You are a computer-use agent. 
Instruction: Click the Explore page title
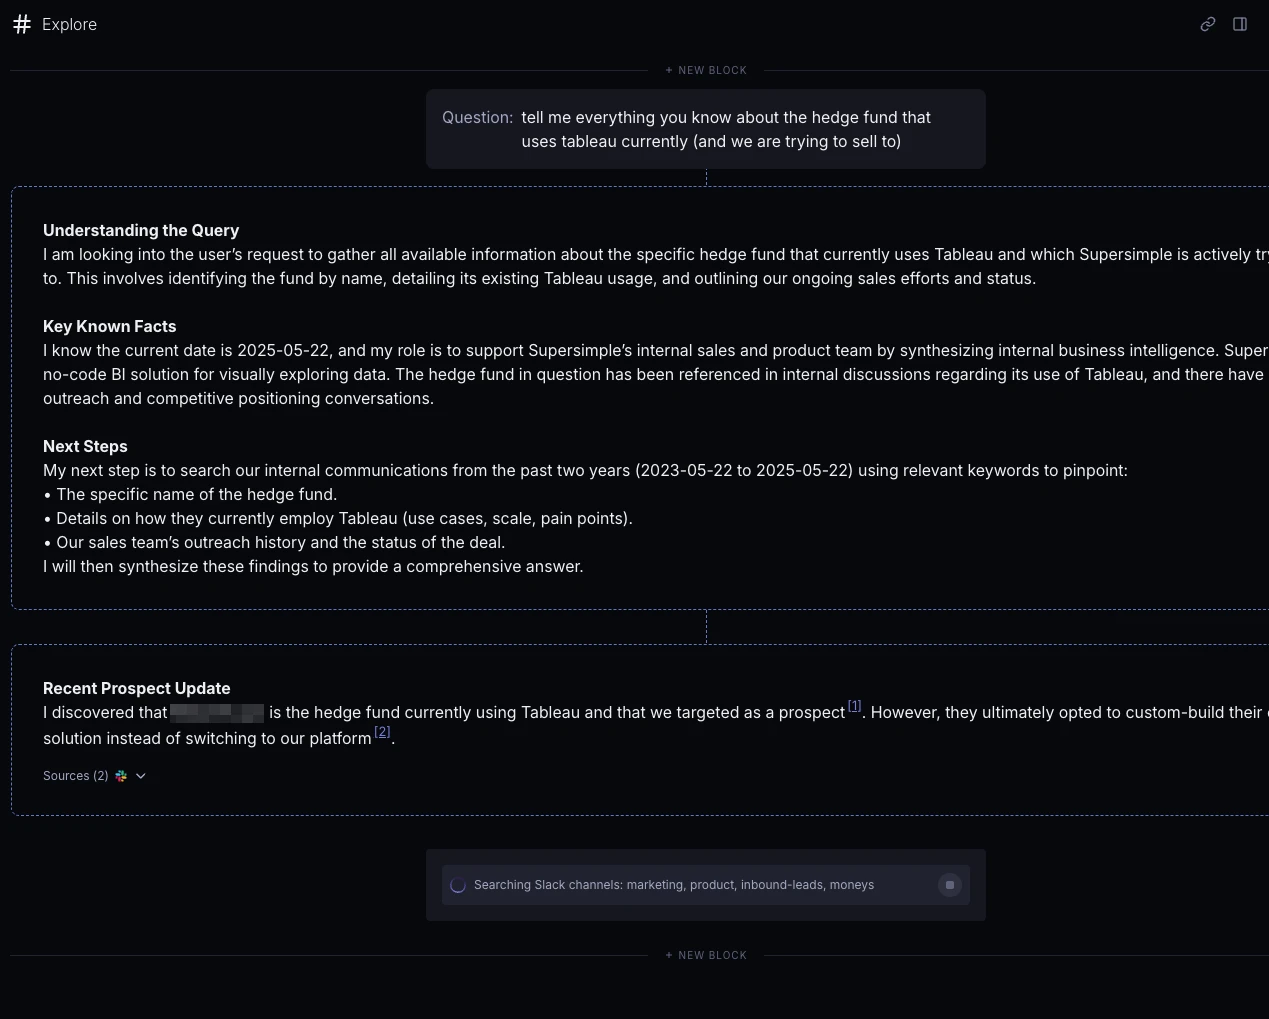pos(69,24)
